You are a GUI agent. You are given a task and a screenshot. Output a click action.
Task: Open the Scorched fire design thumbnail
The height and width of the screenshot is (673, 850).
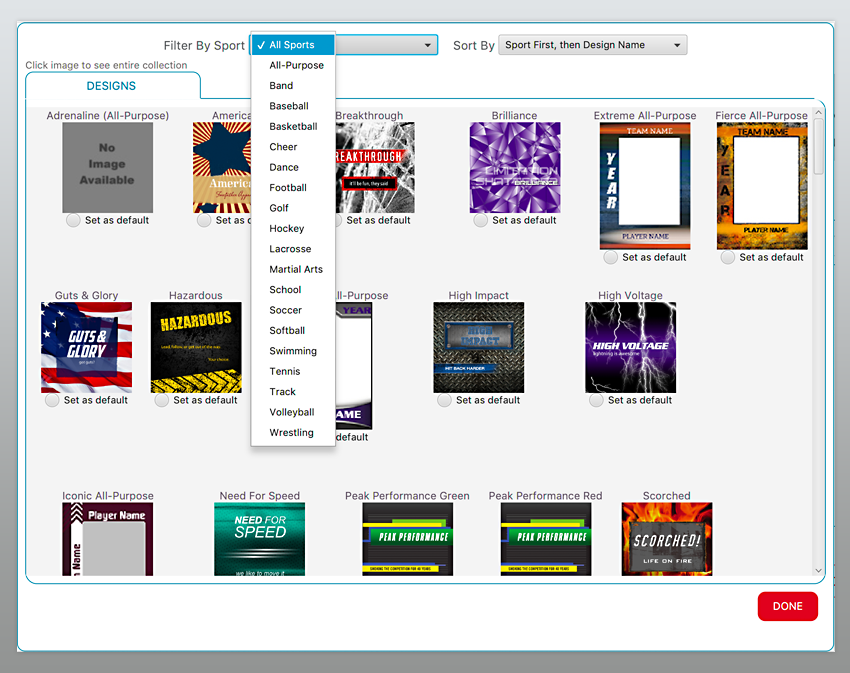pos(667,539)
